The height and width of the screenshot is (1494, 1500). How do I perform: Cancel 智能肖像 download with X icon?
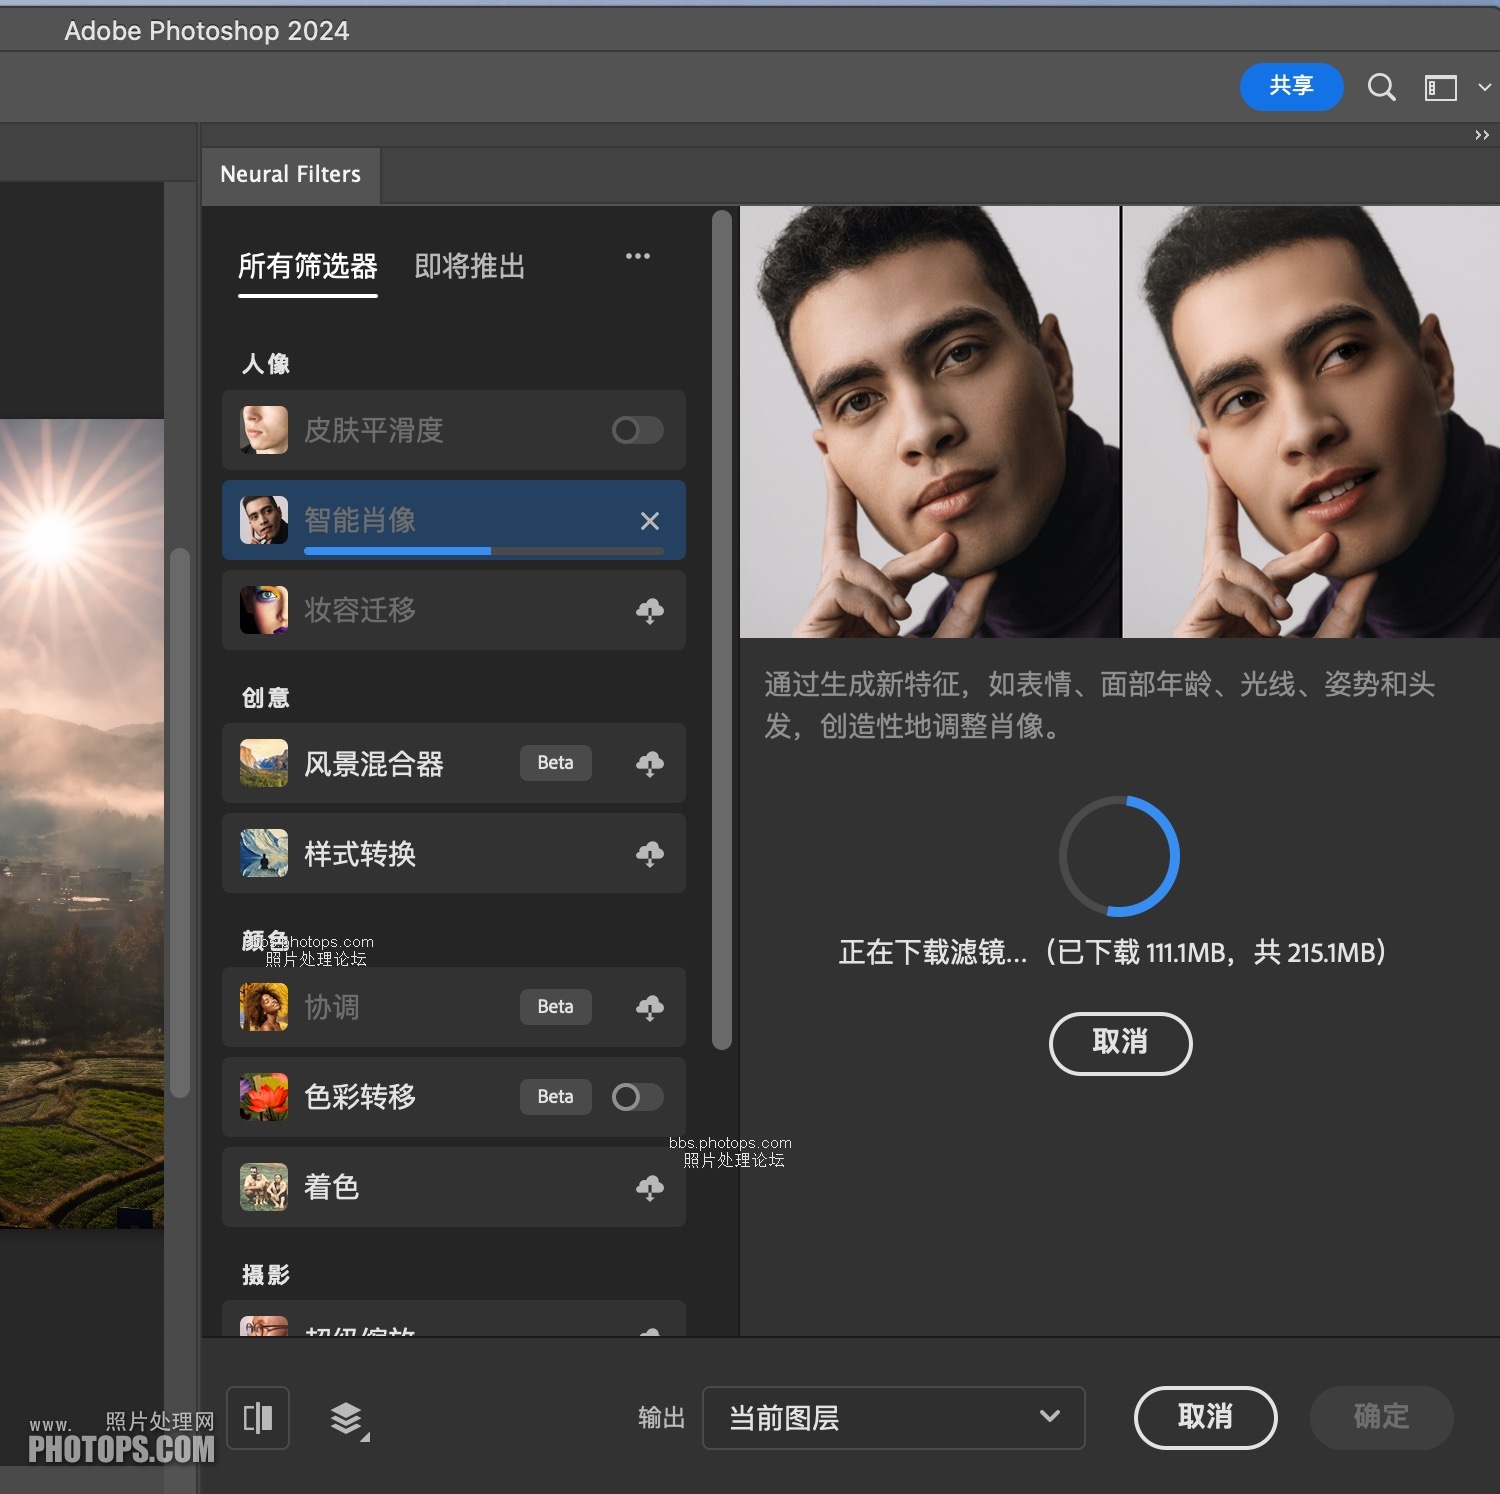click(650, 520)
